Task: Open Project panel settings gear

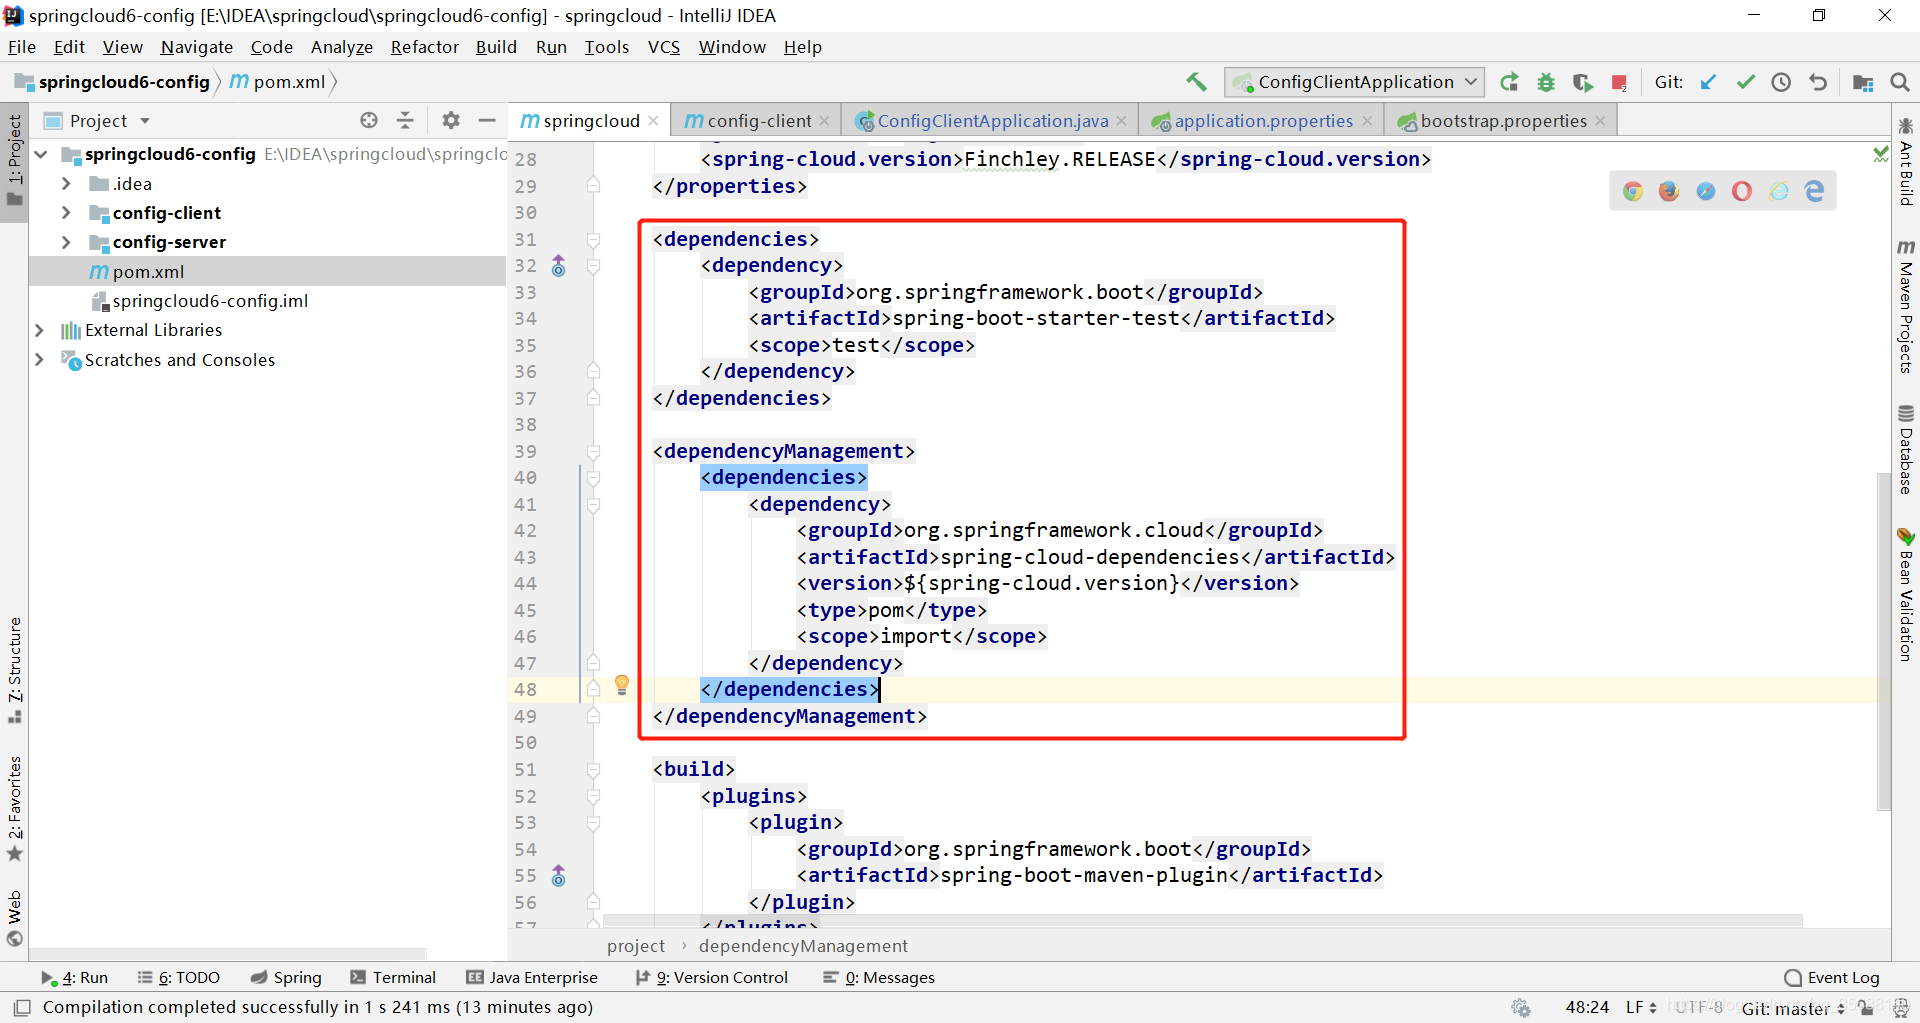Action: [451, 120]
